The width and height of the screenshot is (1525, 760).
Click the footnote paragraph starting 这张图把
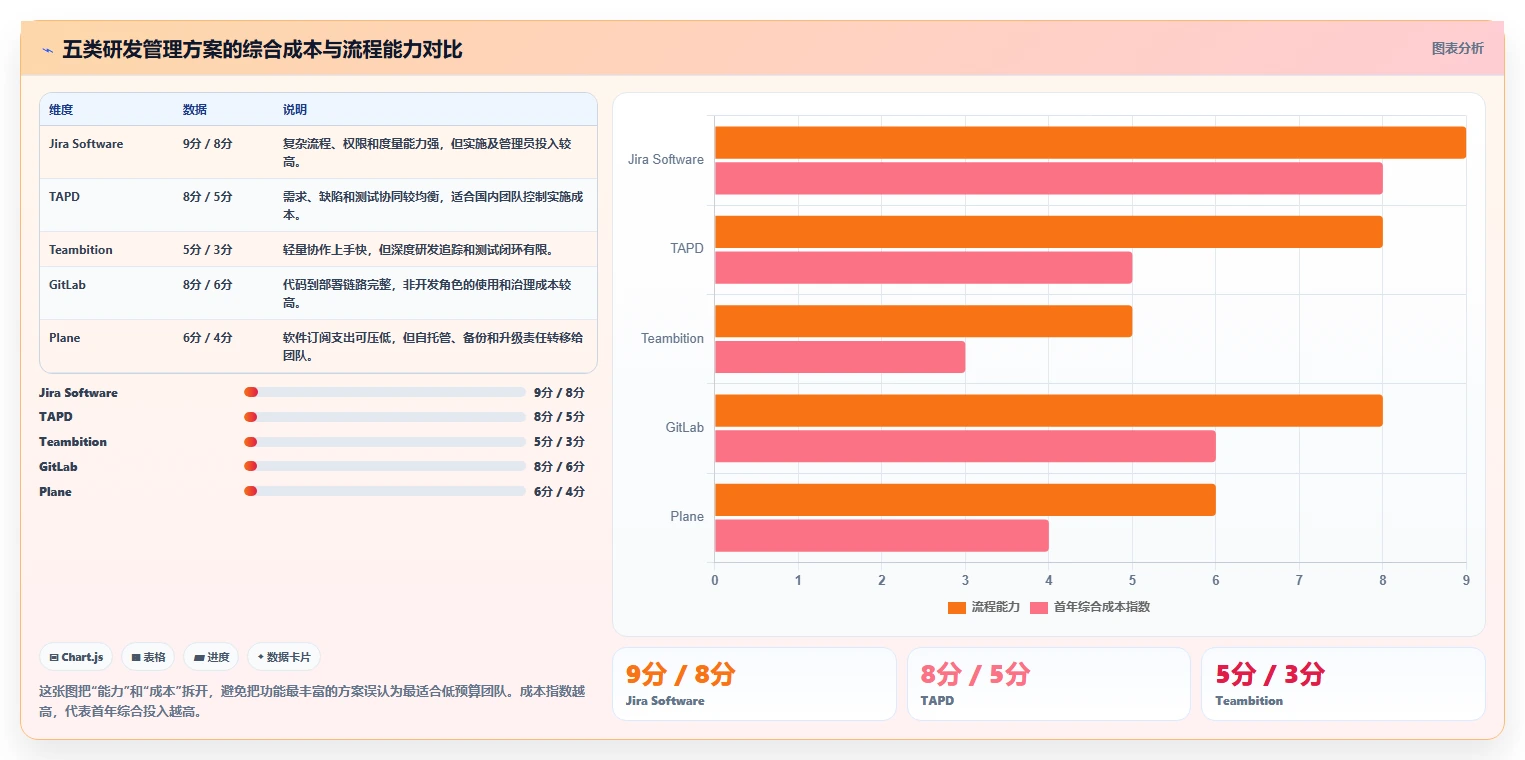click(x=312, y=701)
